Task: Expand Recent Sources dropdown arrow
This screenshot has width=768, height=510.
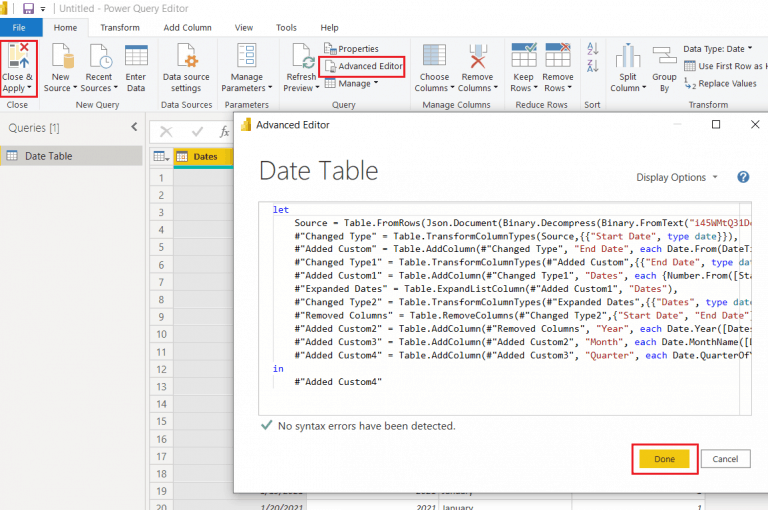Action: (116, 88)
